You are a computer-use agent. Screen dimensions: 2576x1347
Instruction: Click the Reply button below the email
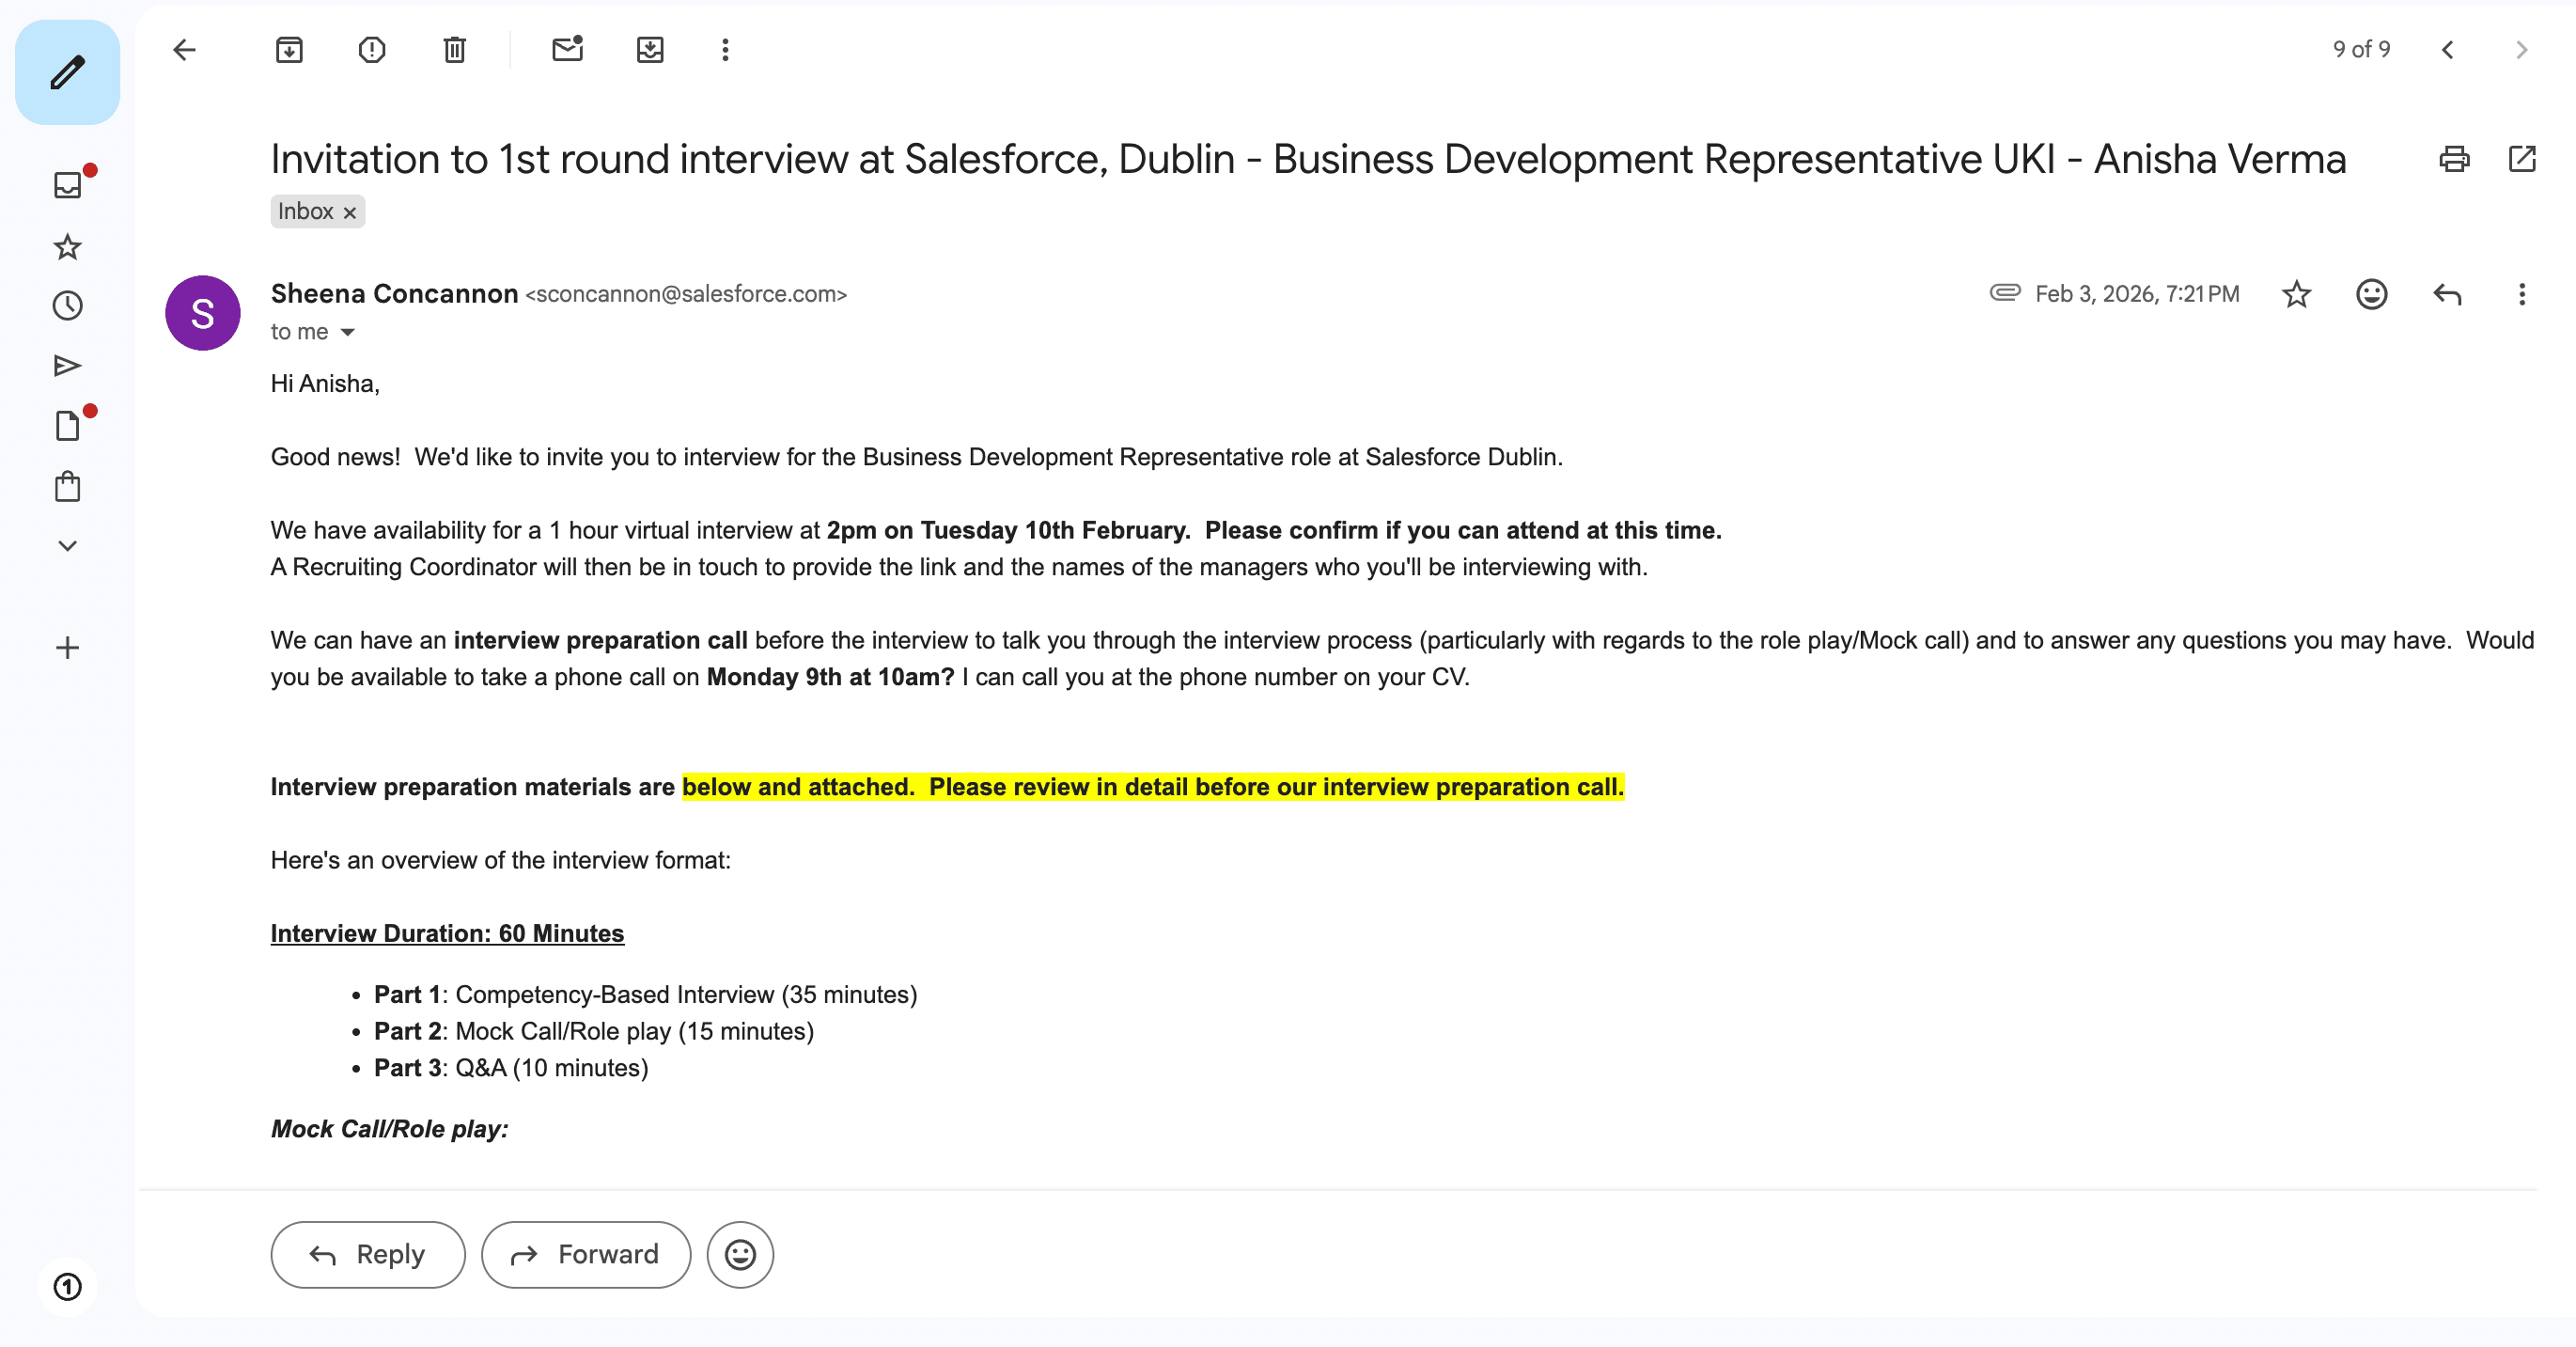click(x=367, y=1254)
